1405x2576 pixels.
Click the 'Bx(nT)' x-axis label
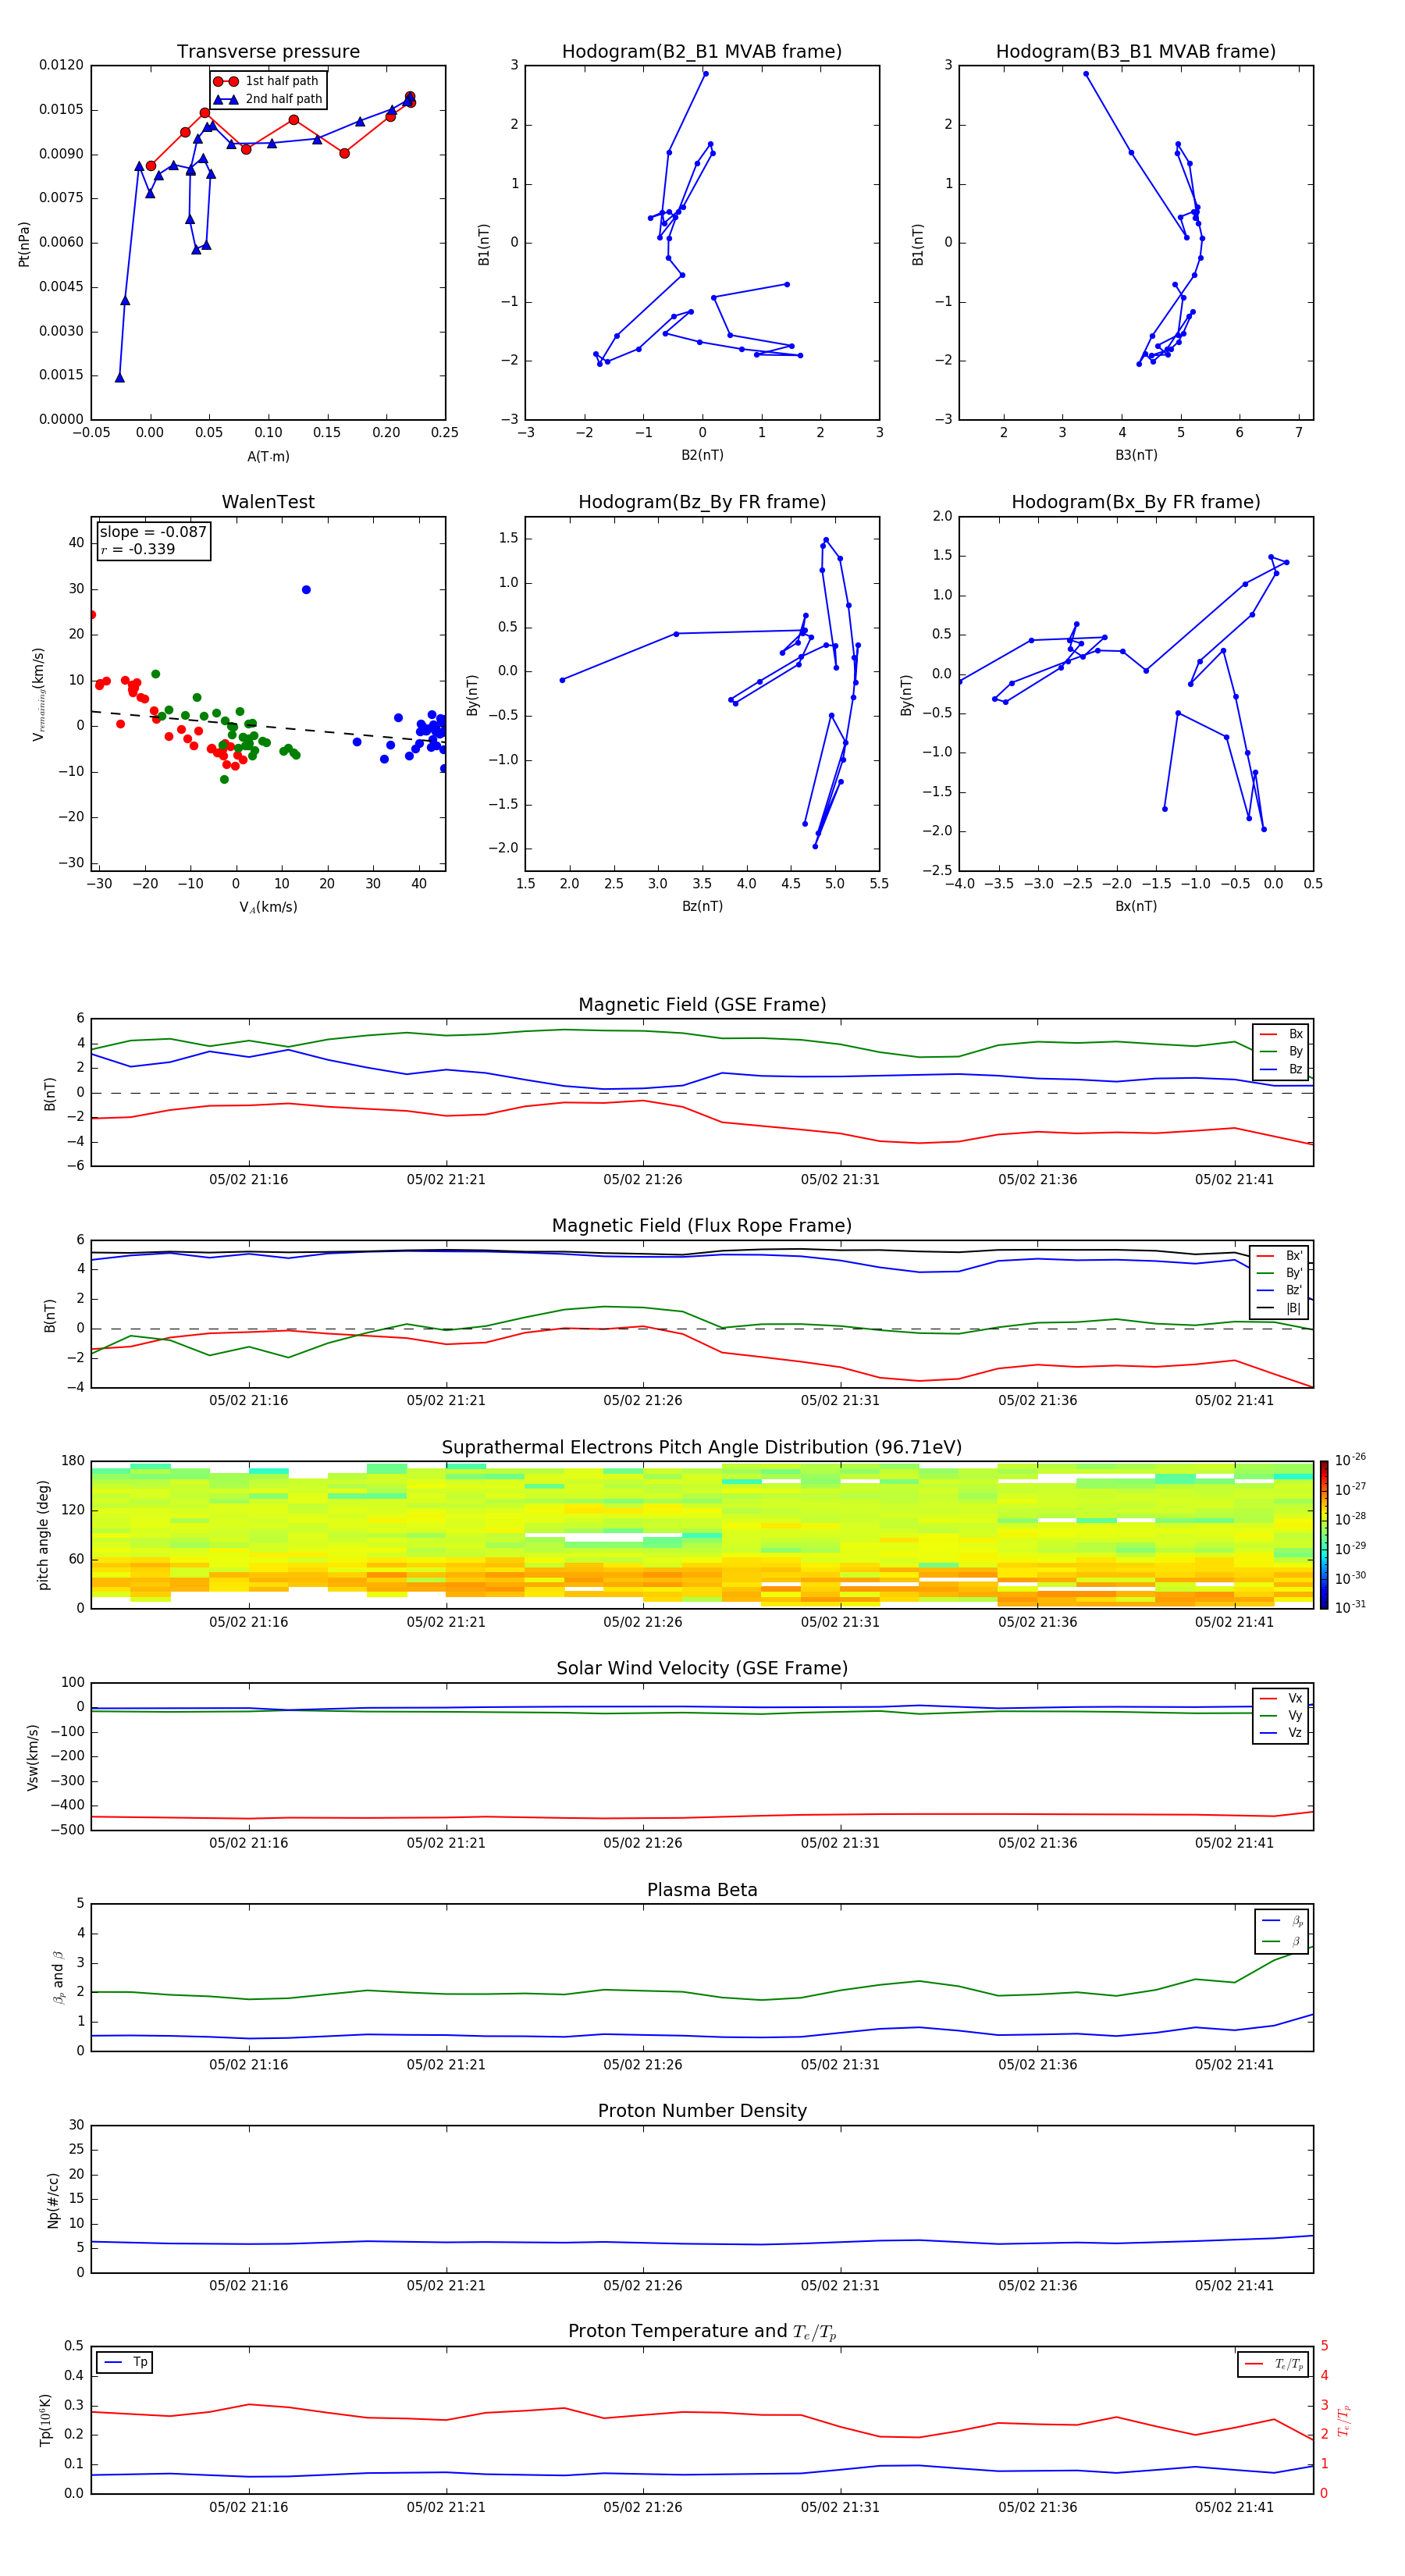click(x=1136, y=906)
